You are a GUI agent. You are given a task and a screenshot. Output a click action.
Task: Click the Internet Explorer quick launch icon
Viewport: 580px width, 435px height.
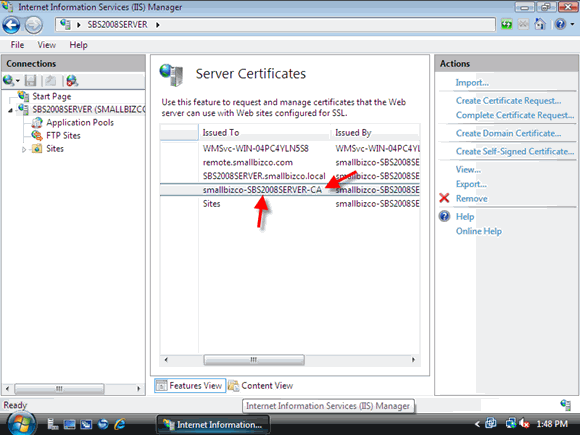120,424
